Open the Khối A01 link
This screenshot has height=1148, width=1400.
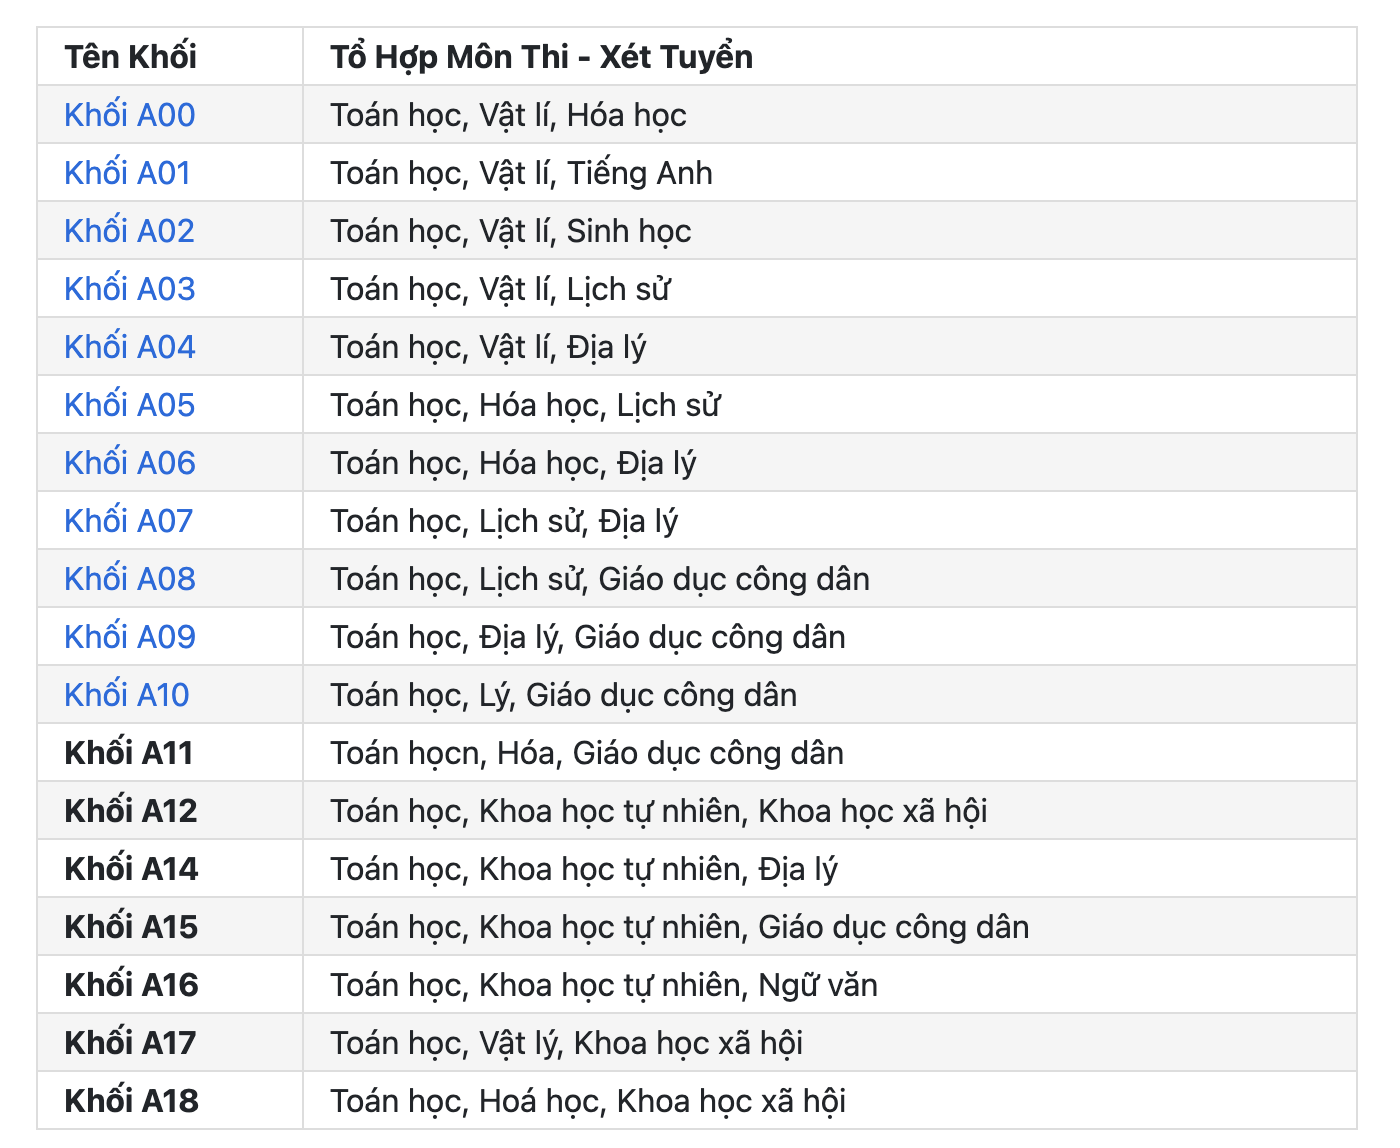[127, 173]
